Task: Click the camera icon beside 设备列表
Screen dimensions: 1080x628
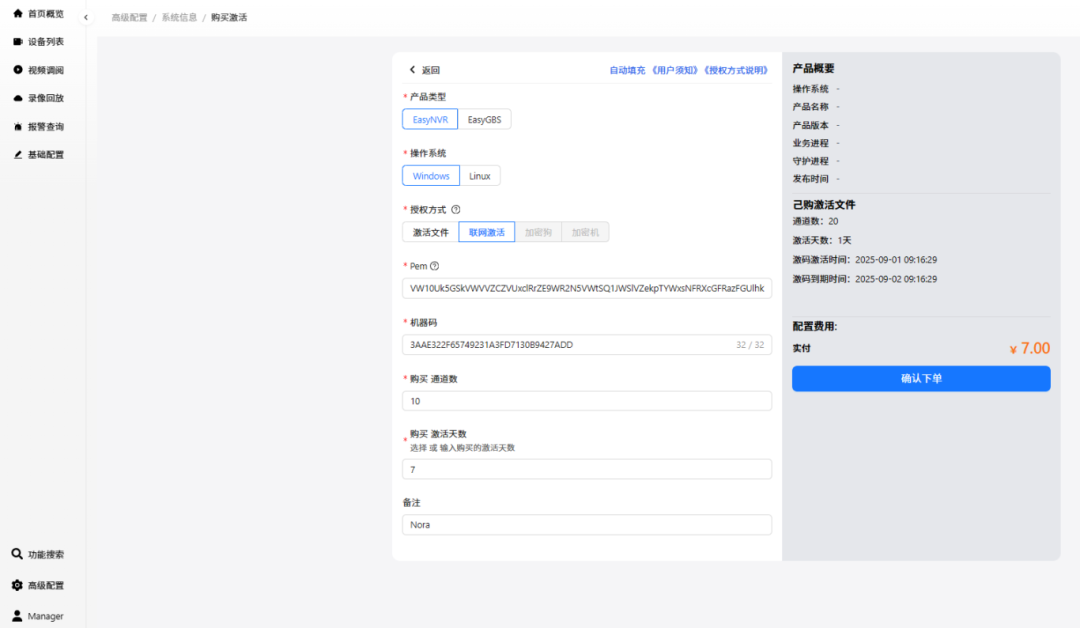Action: click(18, 41)
